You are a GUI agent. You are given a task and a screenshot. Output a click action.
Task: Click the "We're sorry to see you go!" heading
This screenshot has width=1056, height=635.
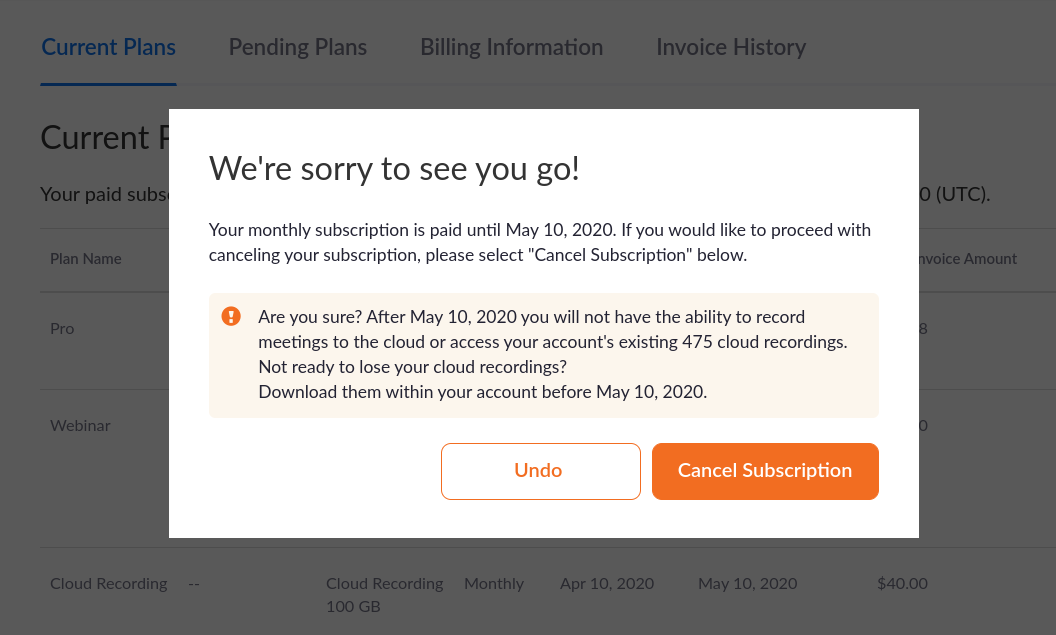tap(394, 168)
